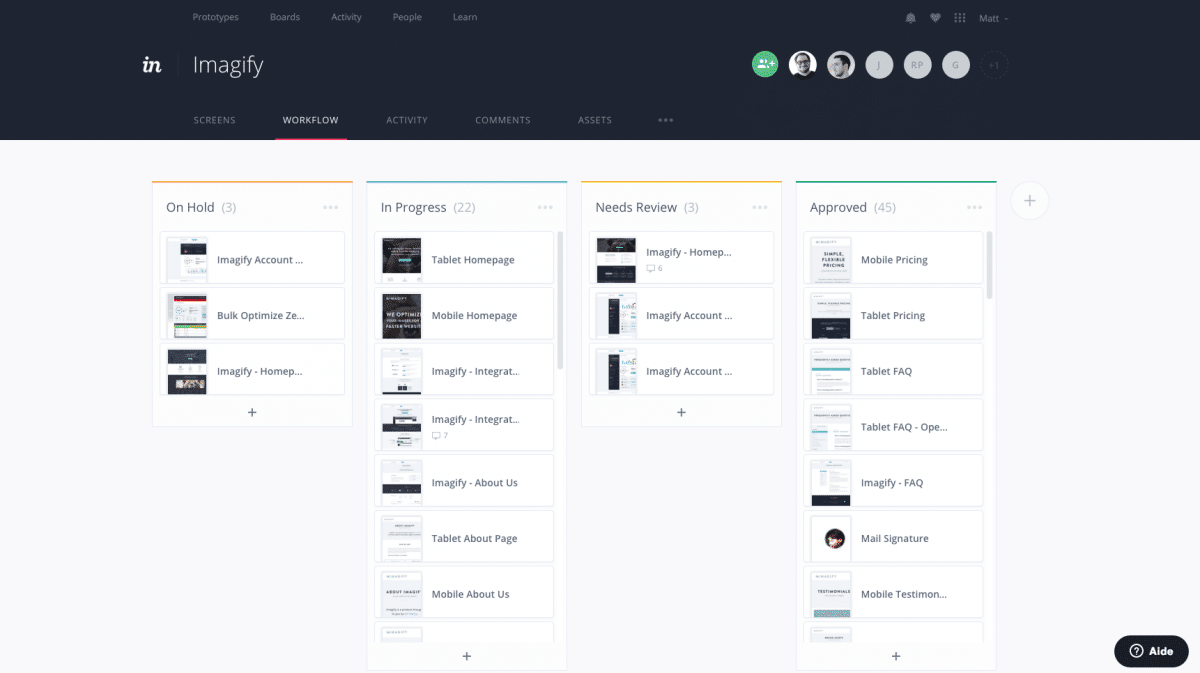The height and width of the screenshot is (673, 1200).
Task: Click the In Progress column scrollbar
Action: [560, 300]
